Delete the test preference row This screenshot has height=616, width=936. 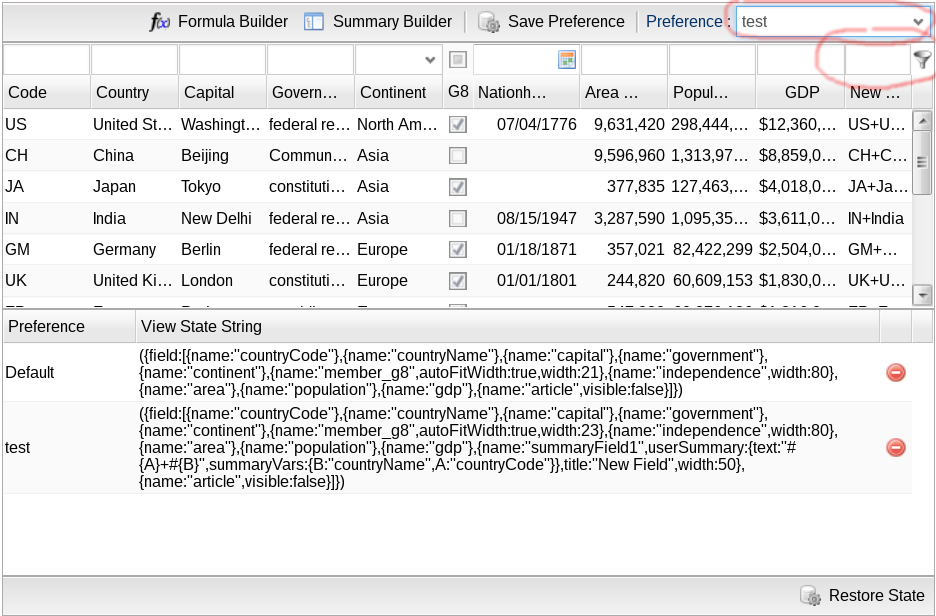click(x=896, y=448)
